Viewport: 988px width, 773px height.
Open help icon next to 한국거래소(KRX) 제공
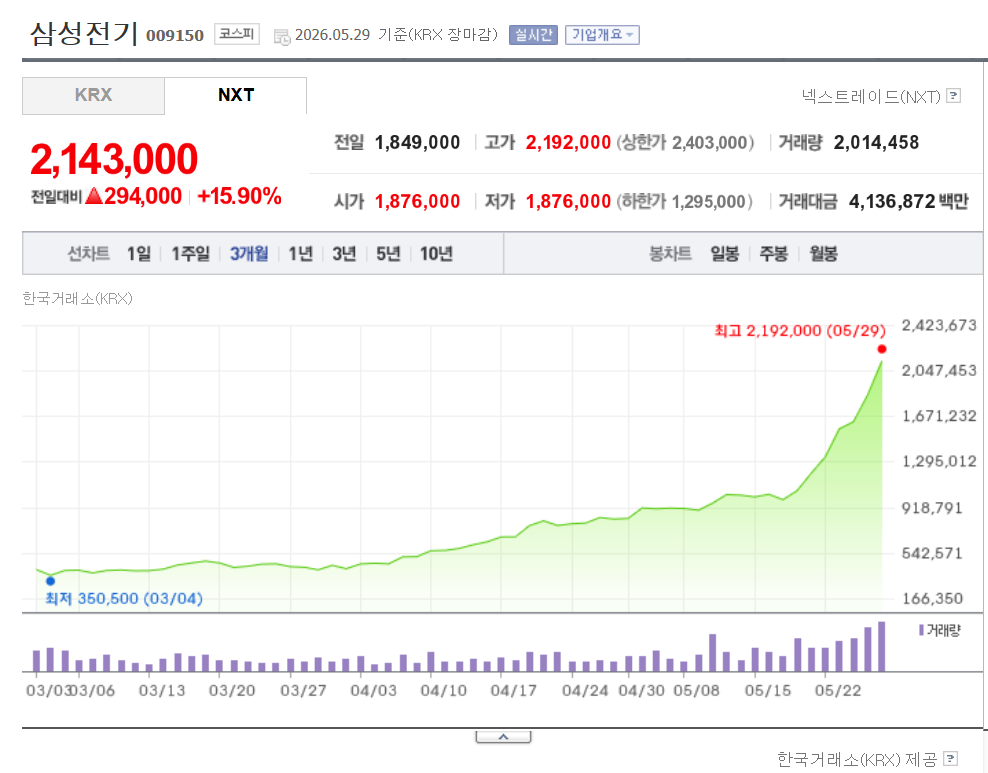click(x=951, y=759)
